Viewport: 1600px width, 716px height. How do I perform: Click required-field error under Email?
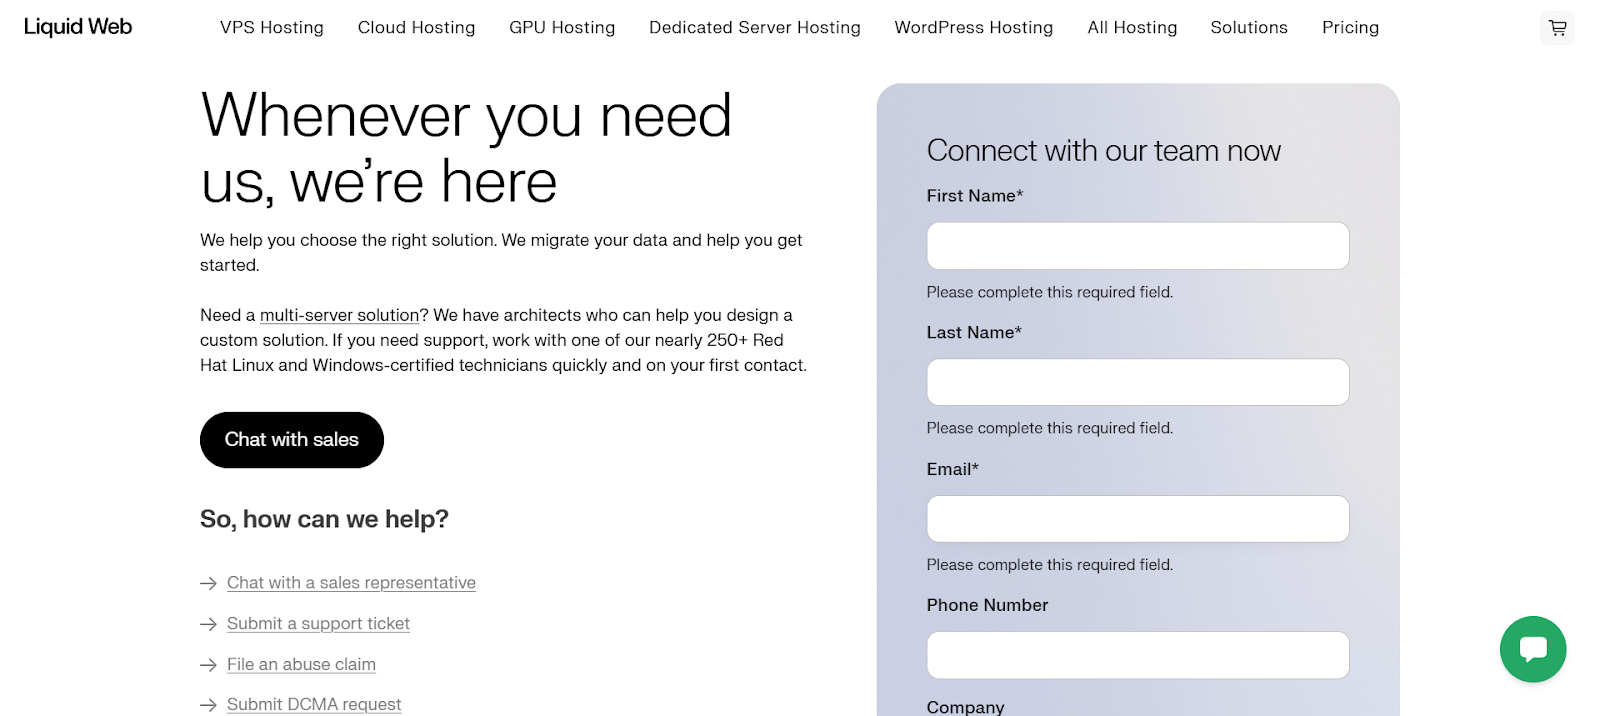(x=1050, y=565)
